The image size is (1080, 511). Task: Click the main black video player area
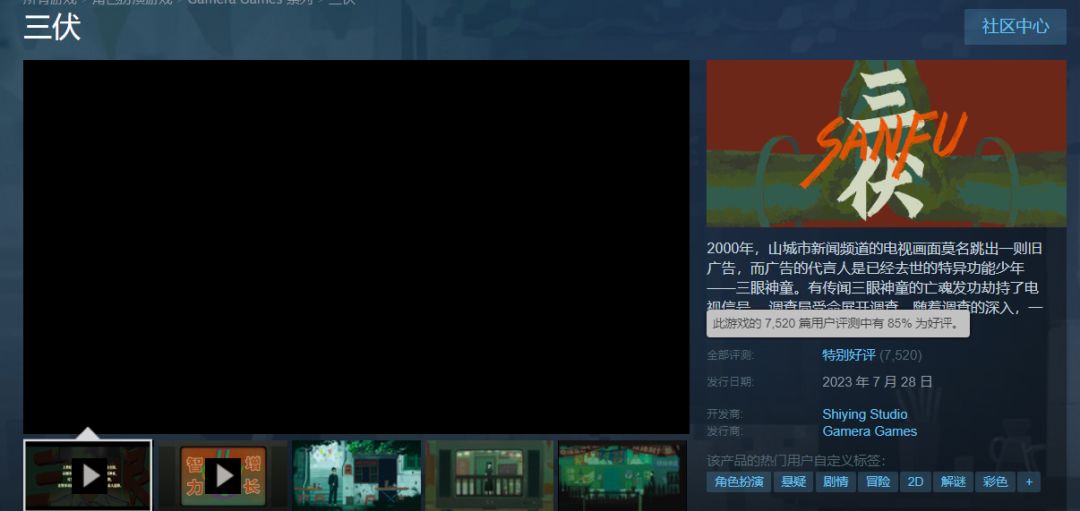(x=356, y=247)
